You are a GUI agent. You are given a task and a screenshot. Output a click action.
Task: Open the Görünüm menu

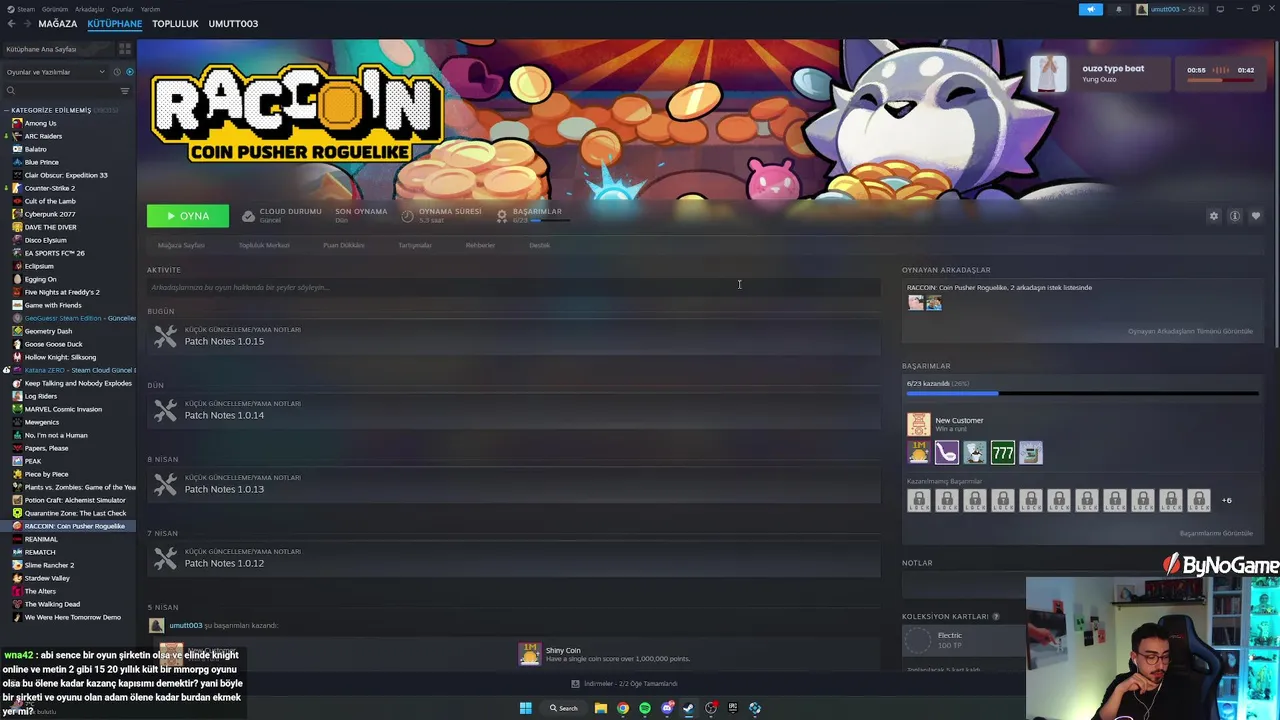(x=55, y=9)
